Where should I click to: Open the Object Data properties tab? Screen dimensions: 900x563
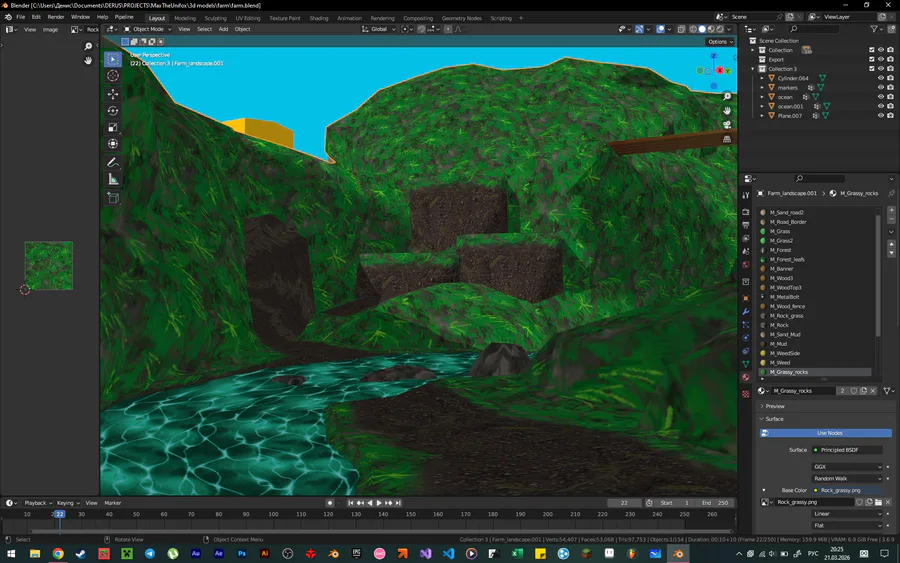[x=746, y=364]
